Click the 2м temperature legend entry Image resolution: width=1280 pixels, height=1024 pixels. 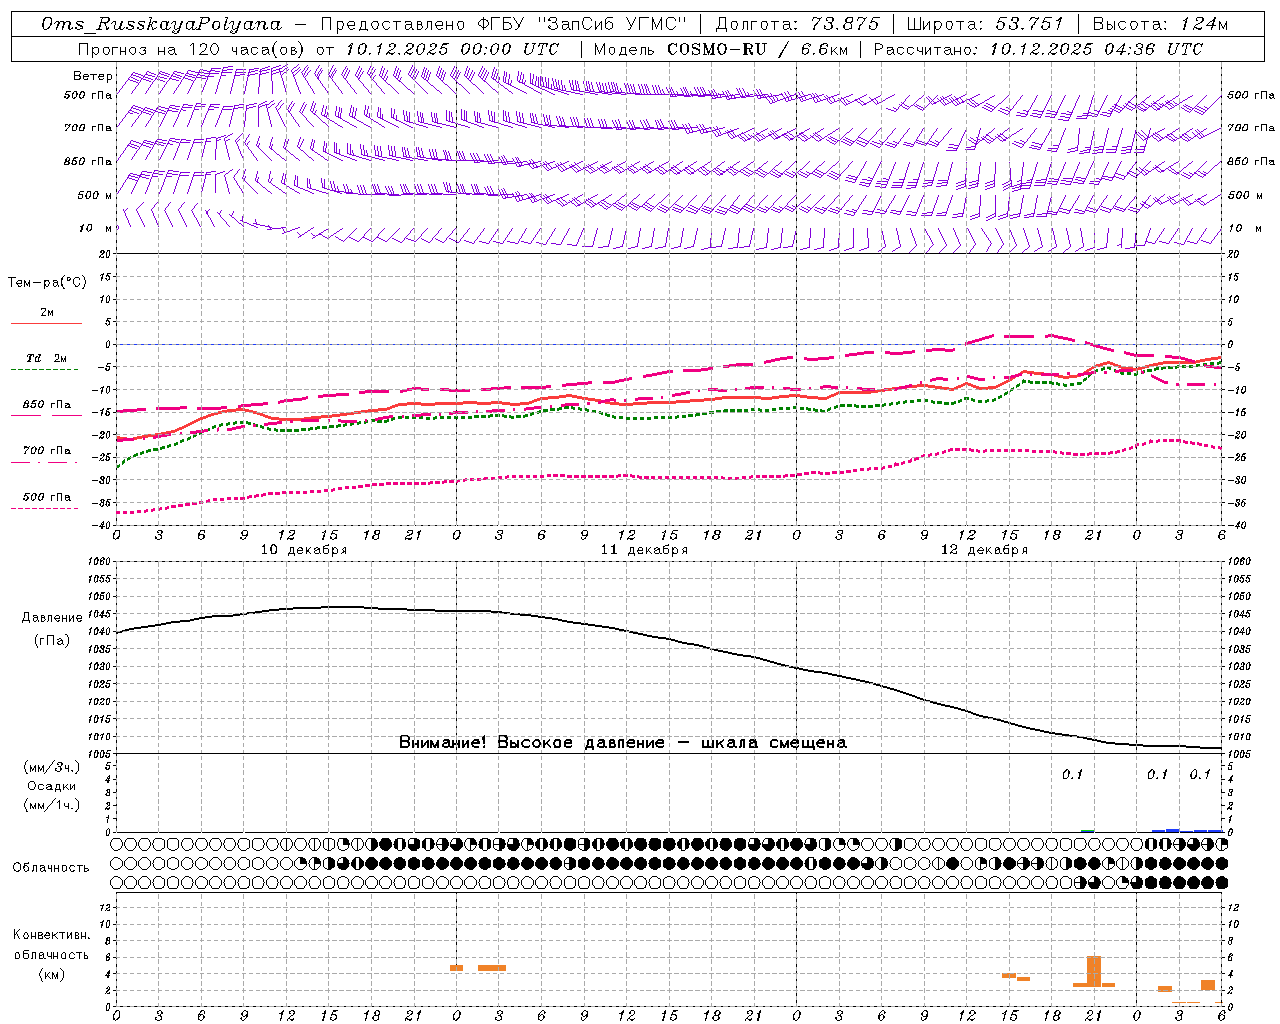[x=47, y=312]
